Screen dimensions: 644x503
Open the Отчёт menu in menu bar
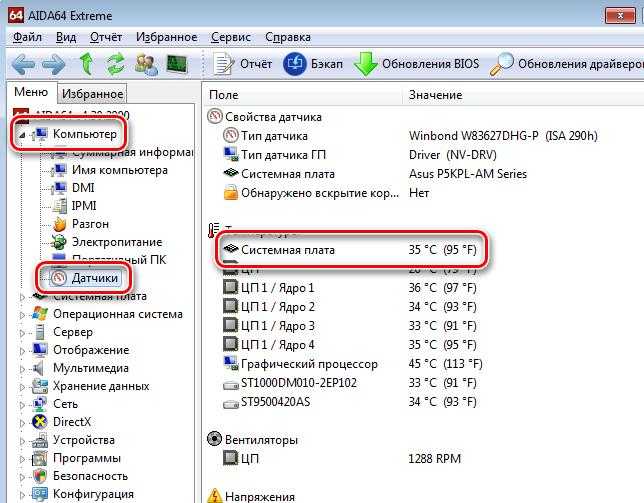(x=106, y=37)
